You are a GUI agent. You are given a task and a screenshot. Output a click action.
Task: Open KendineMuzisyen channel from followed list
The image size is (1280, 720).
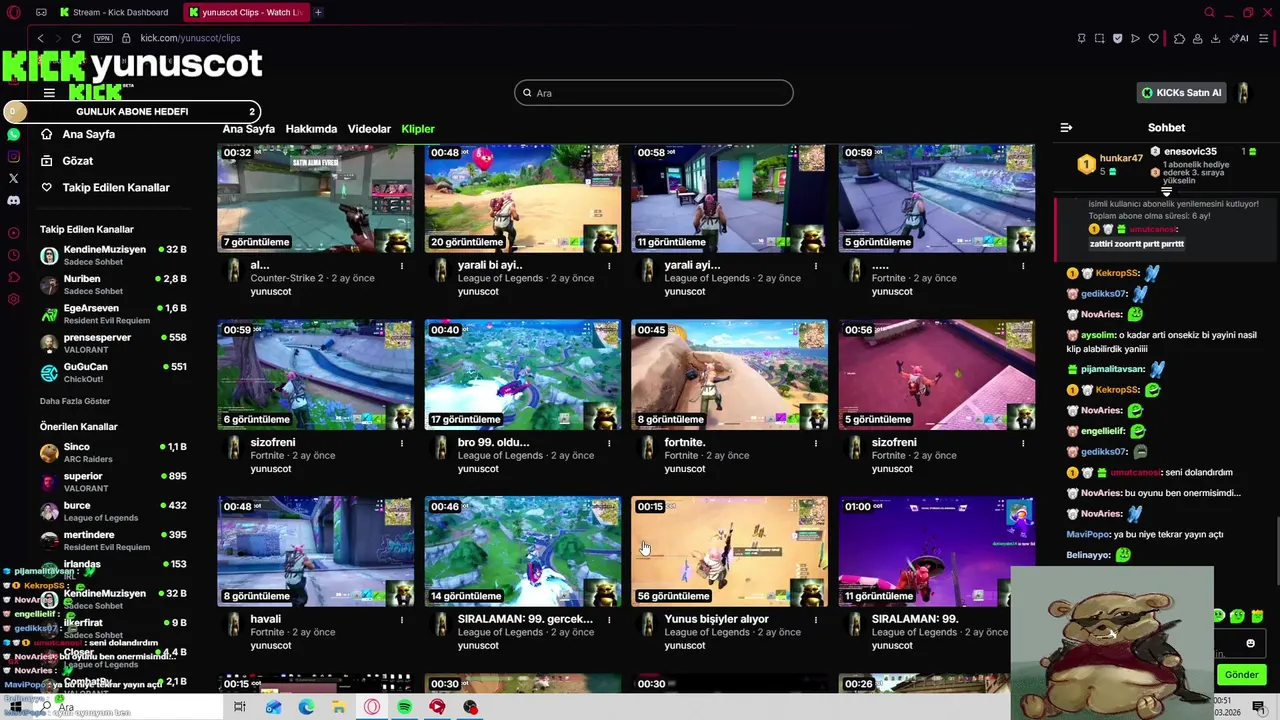pos(113,255)
